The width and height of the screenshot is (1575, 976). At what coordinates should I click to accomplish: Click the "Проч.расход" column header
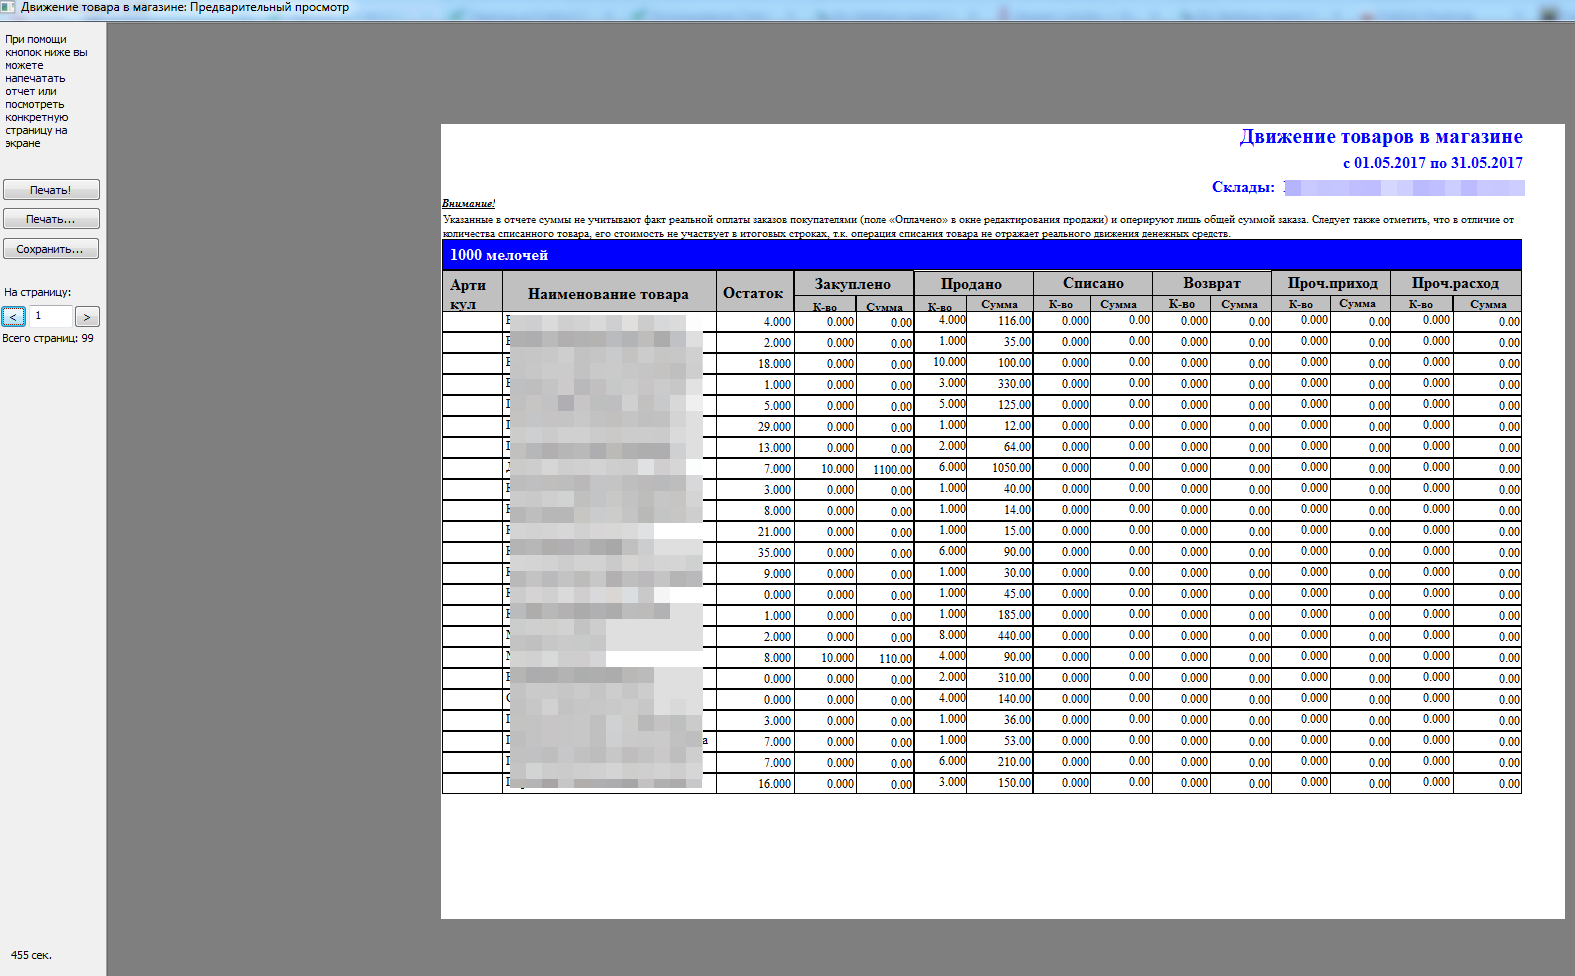(x=1456, y=283)
